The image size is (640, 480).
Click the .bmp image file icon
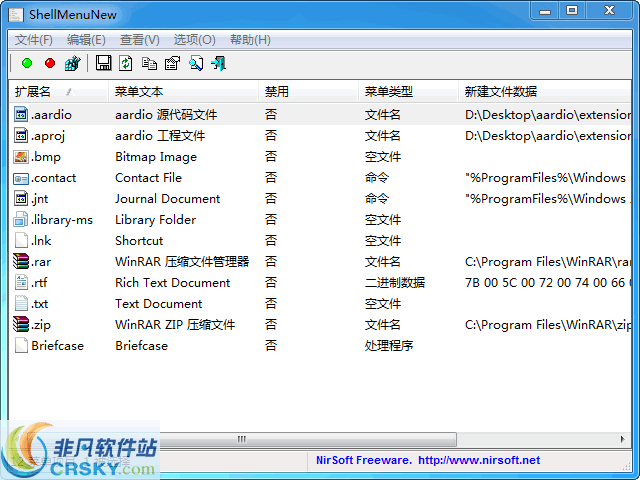[x=21, y=157]
